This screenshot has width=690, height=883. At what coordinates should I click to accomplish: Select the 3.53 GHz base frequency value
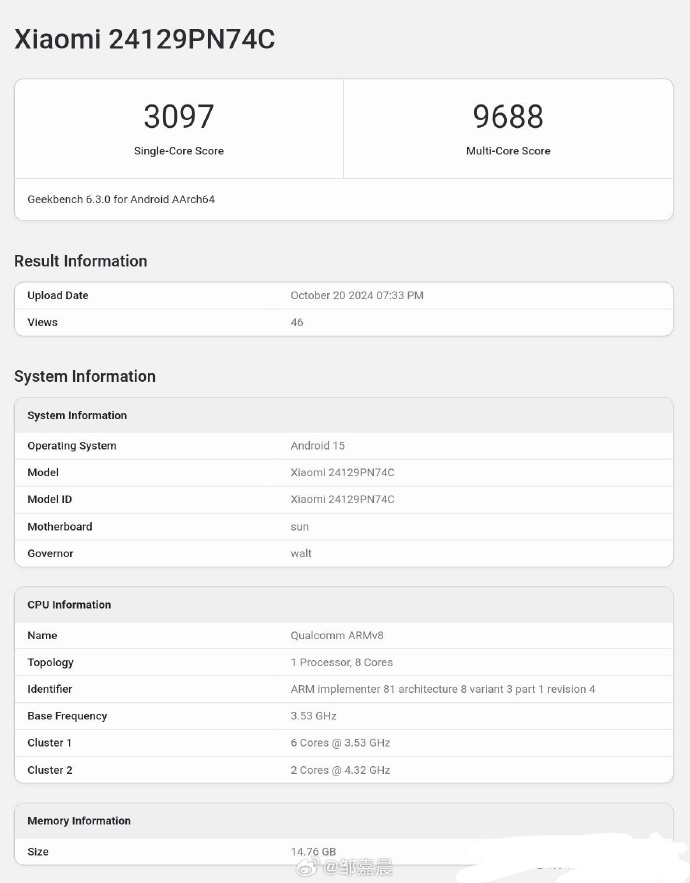tap(314, 716)
